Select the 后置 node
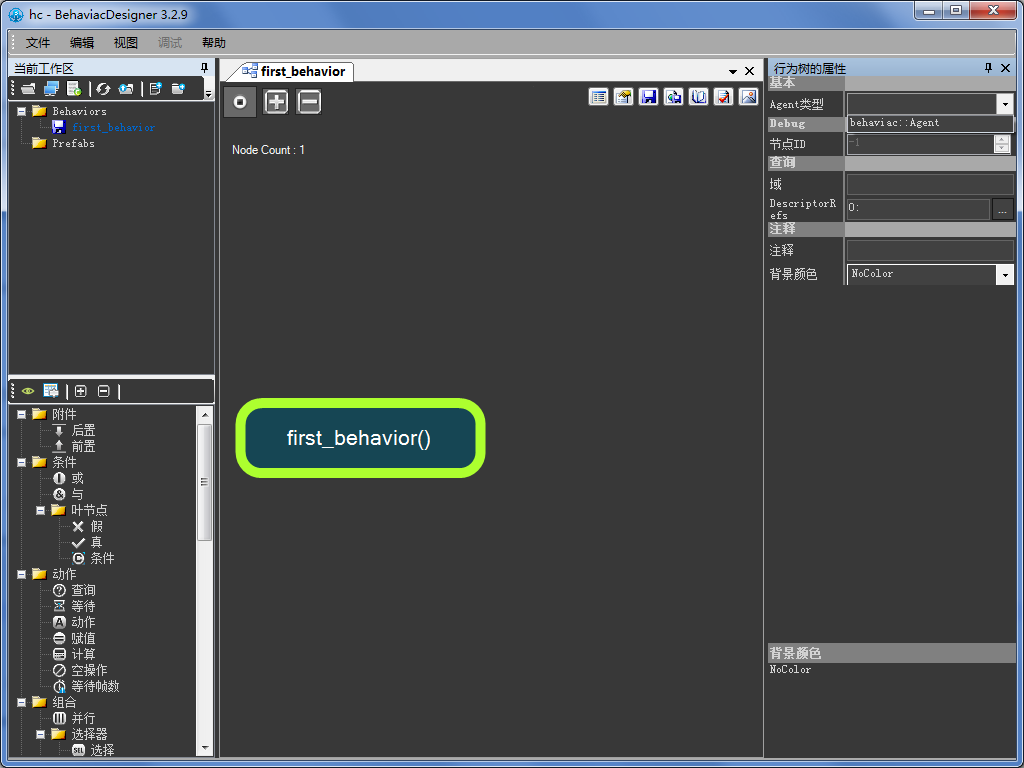 [83, 430]
